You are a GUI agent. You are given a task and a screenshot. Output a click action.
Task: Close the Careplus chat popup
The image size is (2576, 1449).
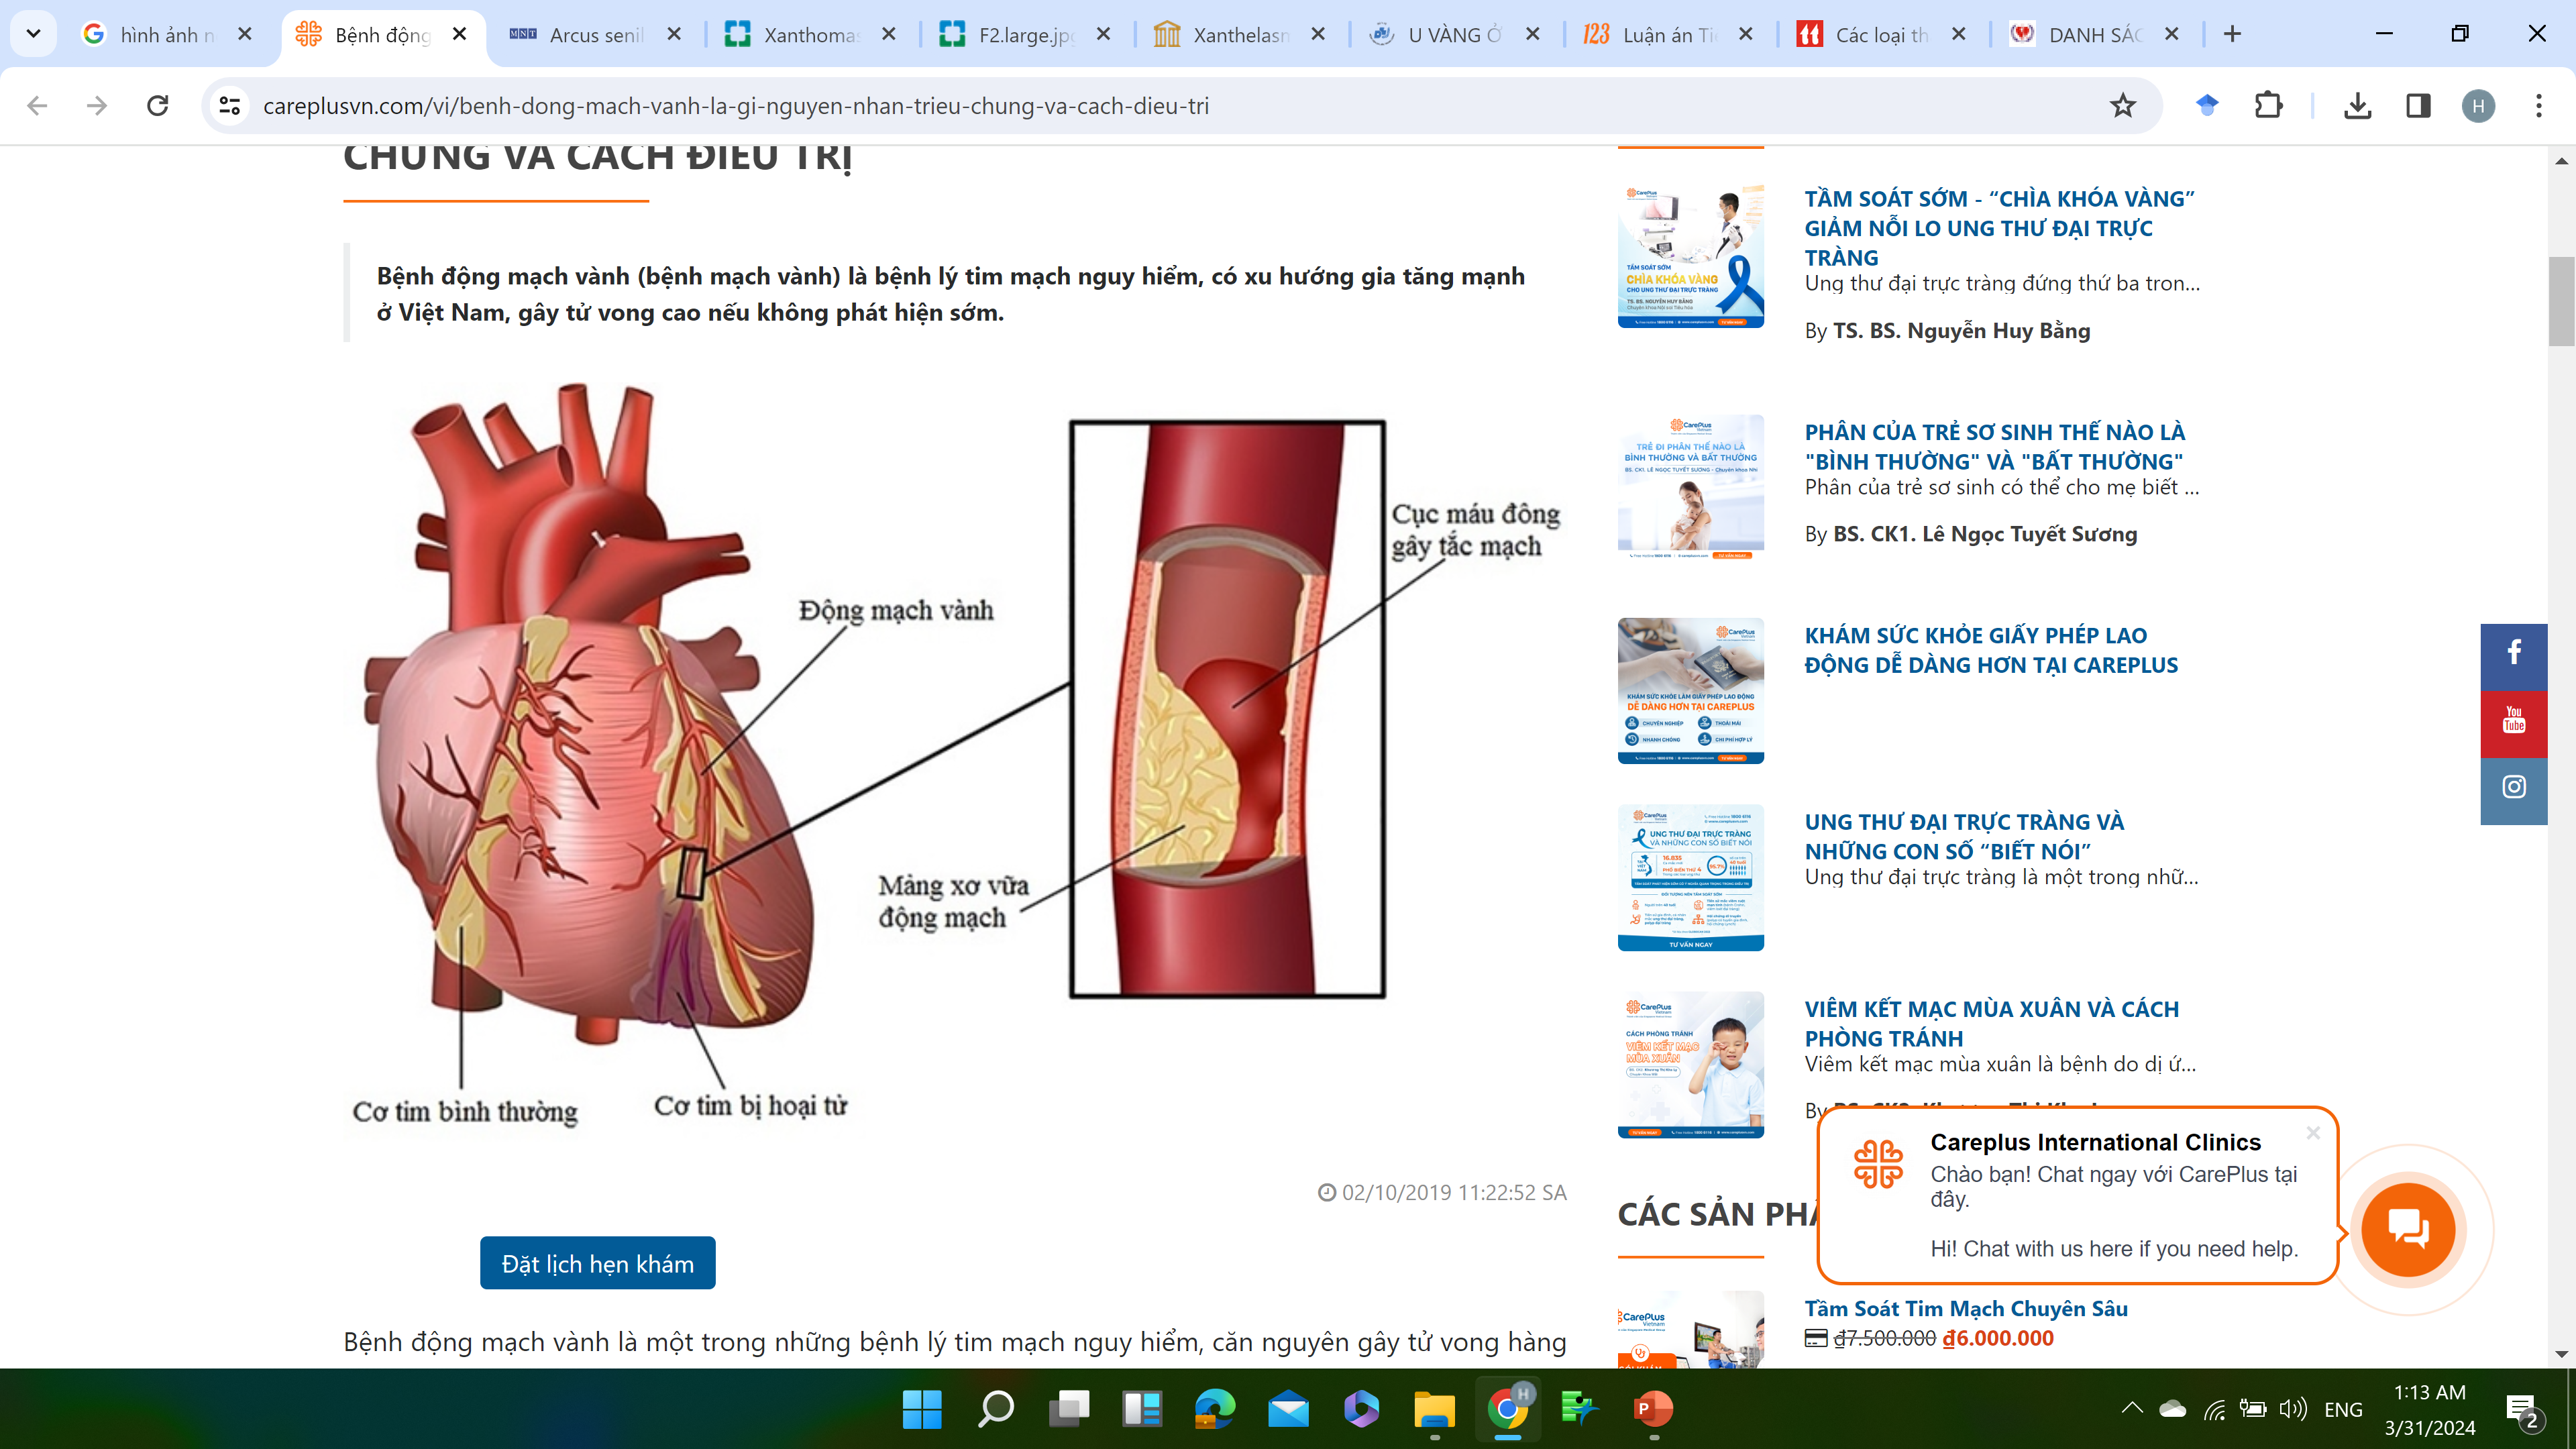tap(2312, 1133)
